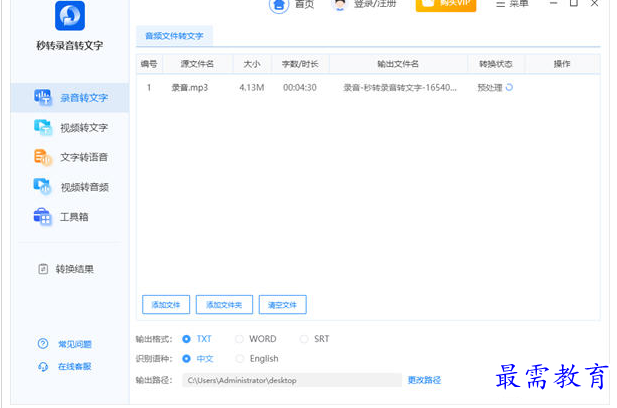Open 视频转音频 menu item
This screenshot has height=408, width=617.
pyautogui.click(x=85, y=187)
